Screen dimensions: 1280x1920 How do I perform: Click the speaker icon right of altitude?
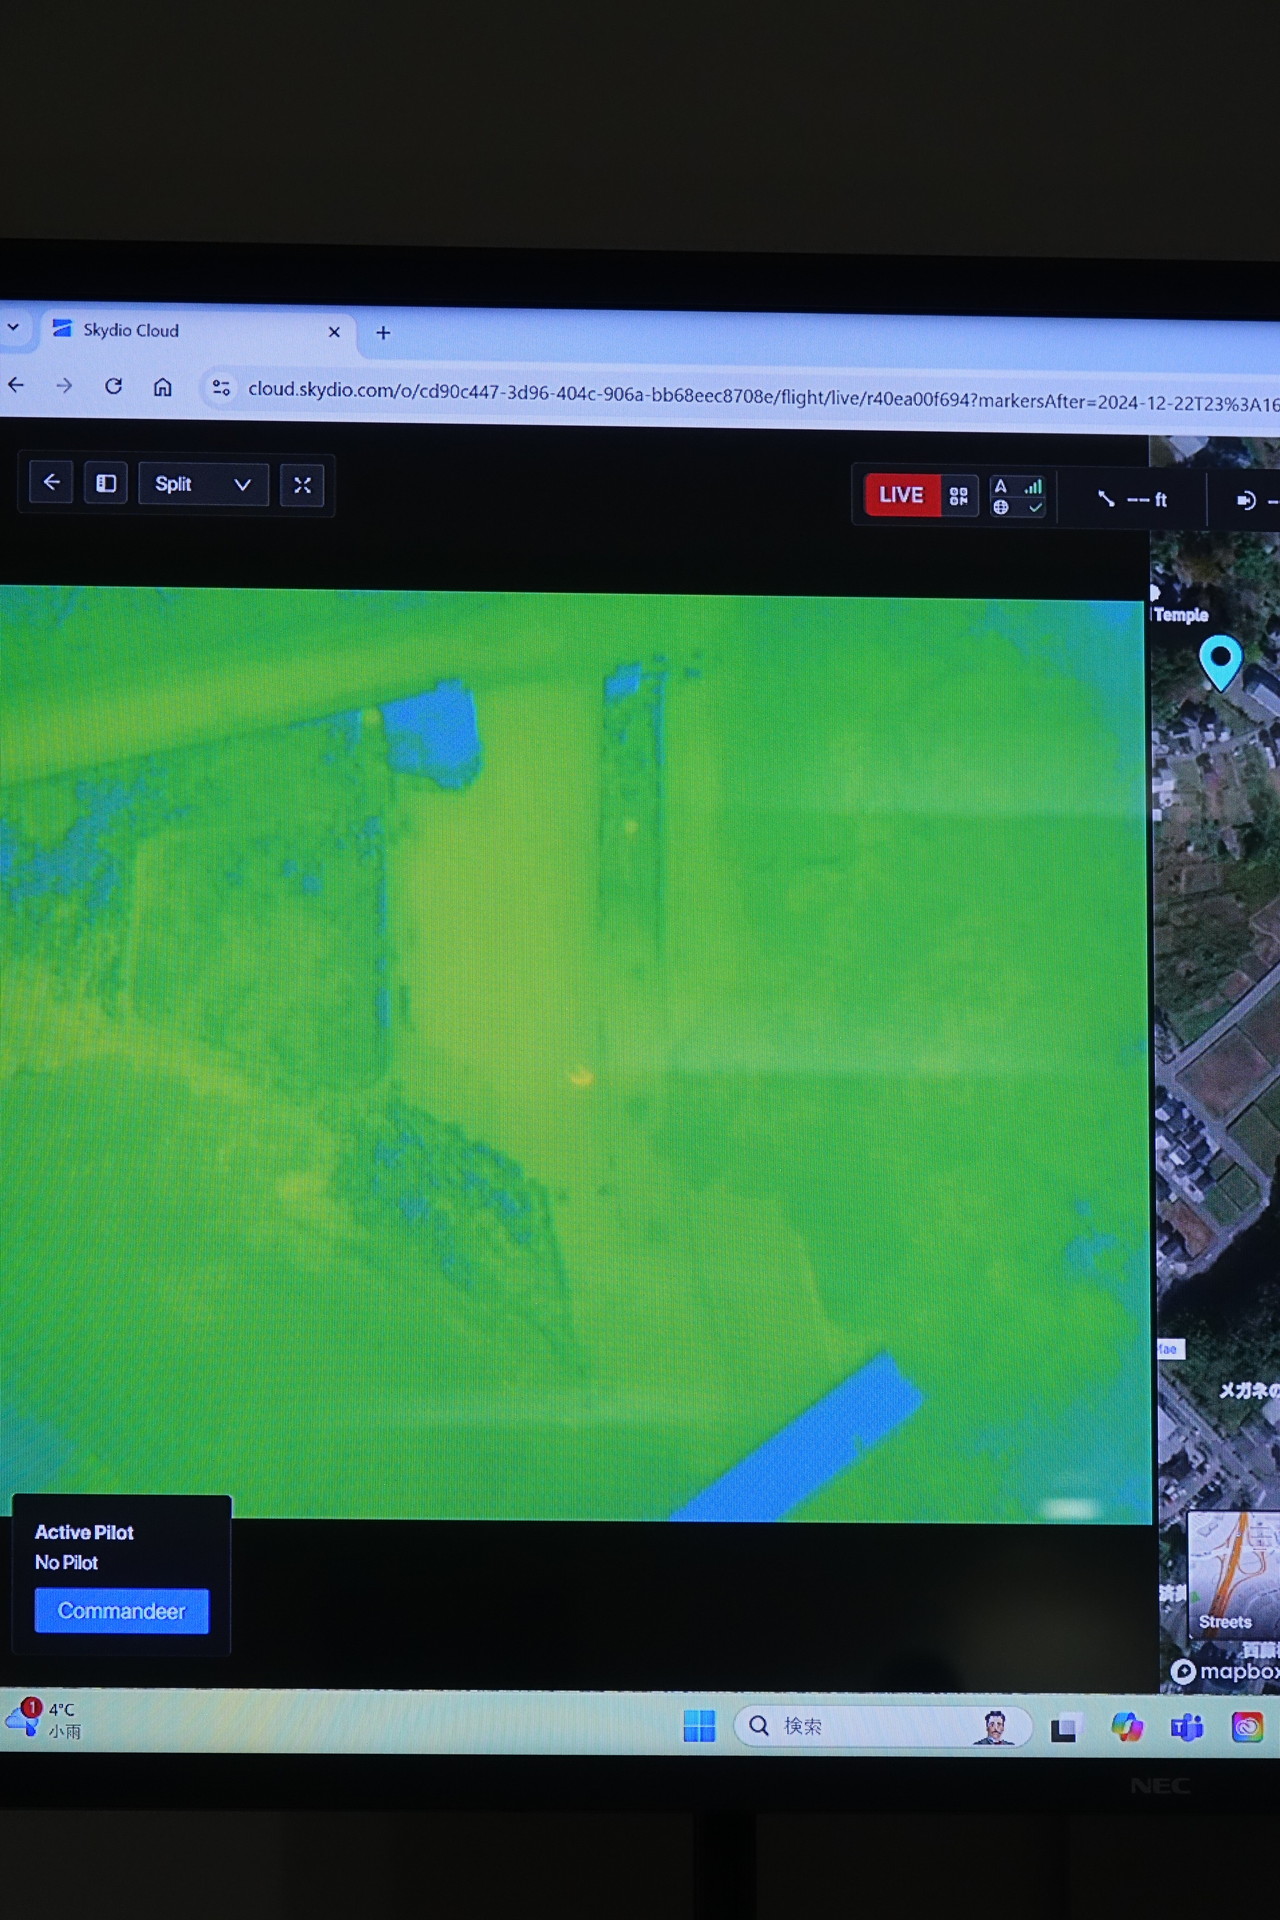[x=1246, y=500]
